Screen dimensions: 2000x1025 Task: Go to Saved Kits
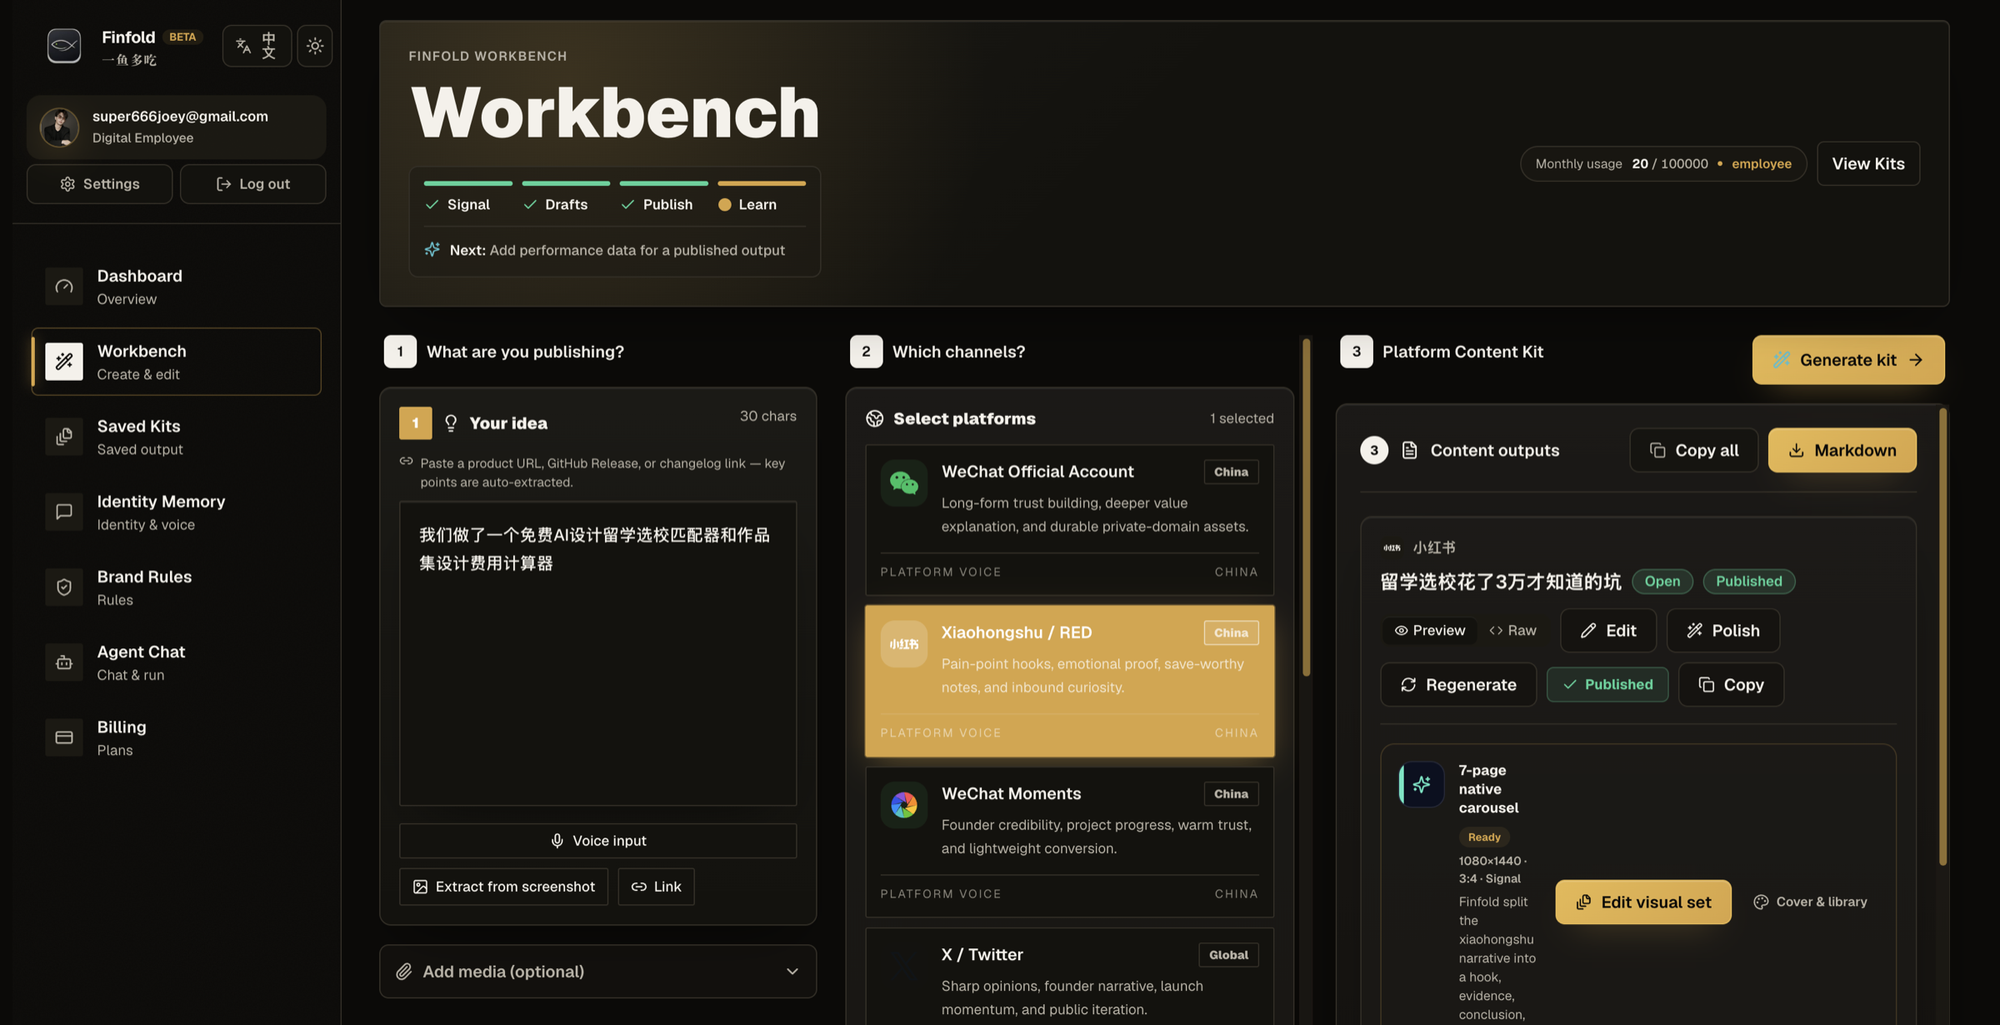pyautogui.click(x=176, y=437)
